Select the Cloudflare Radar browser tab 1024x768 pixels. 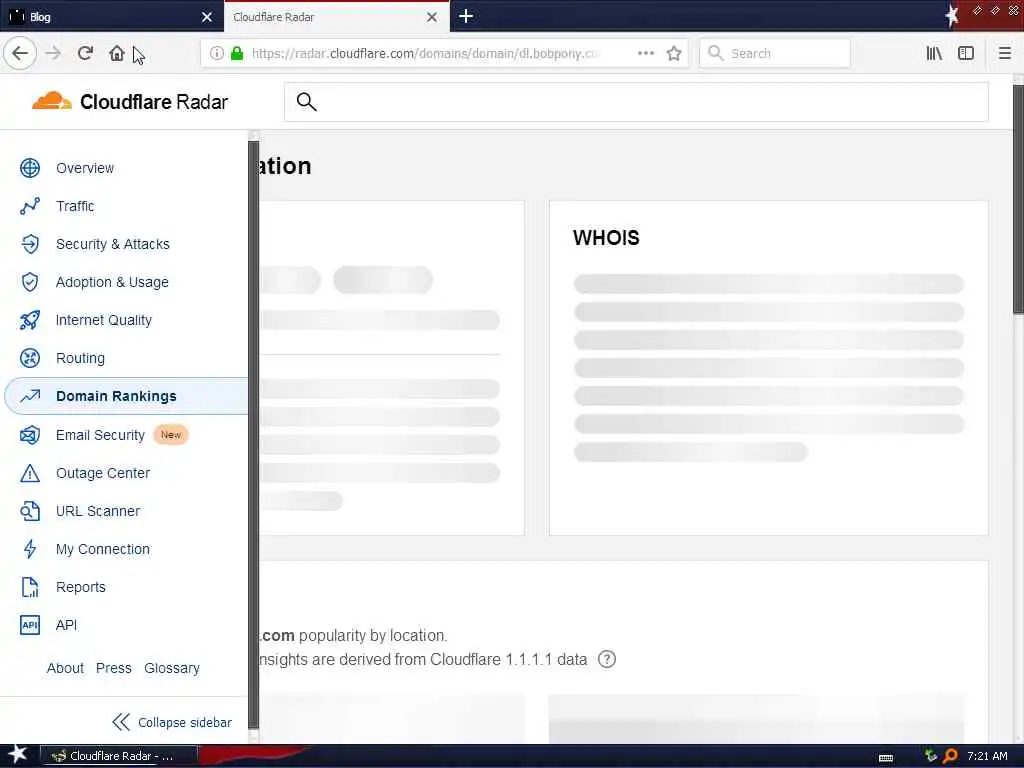(x=336, y=17)
